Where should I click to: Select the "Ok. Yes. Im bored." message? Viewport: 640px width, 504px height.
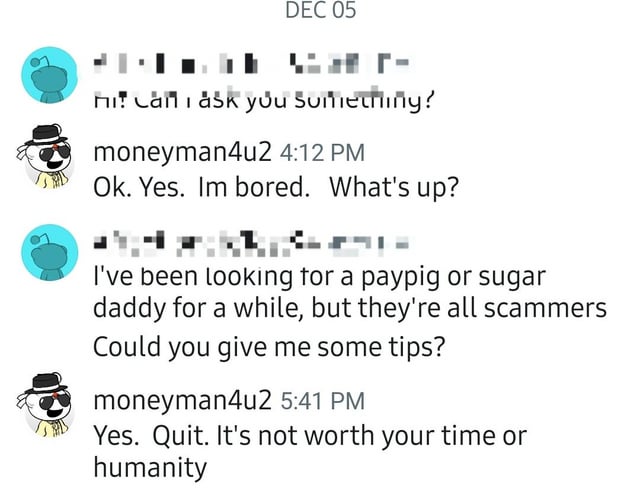coord(275,187)
